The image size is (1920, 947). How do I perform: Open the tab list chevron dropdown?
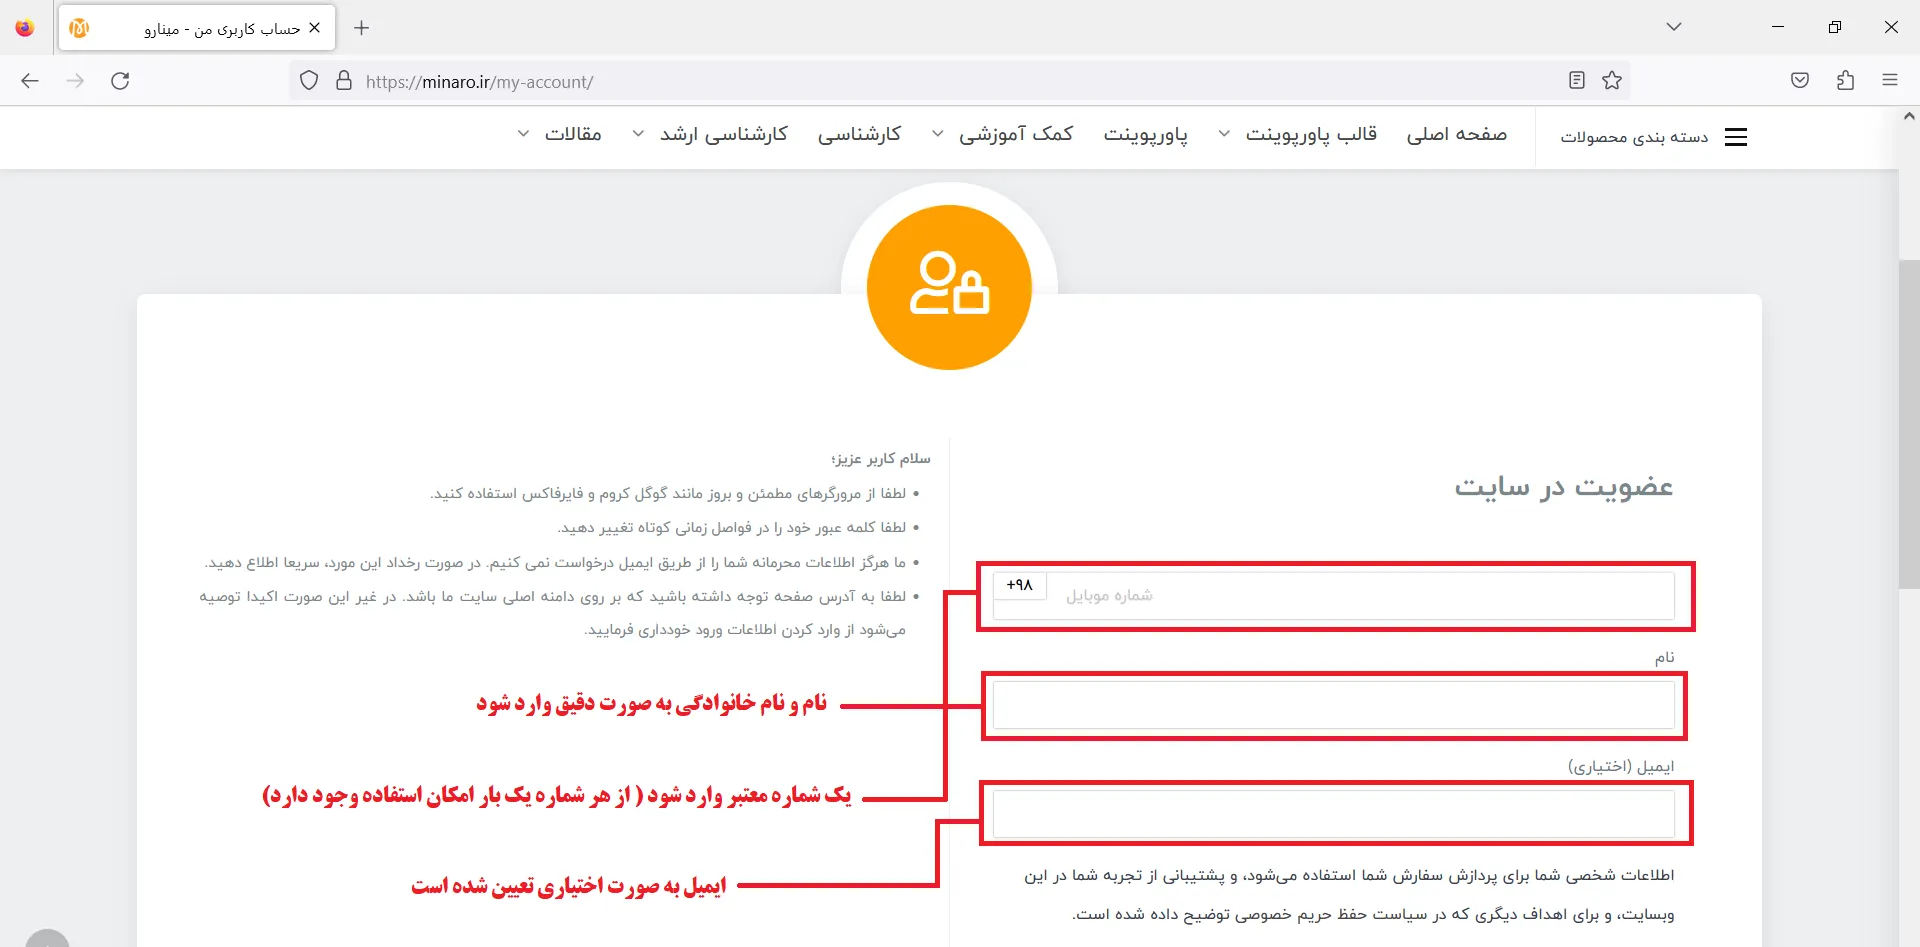(1674, 27)
